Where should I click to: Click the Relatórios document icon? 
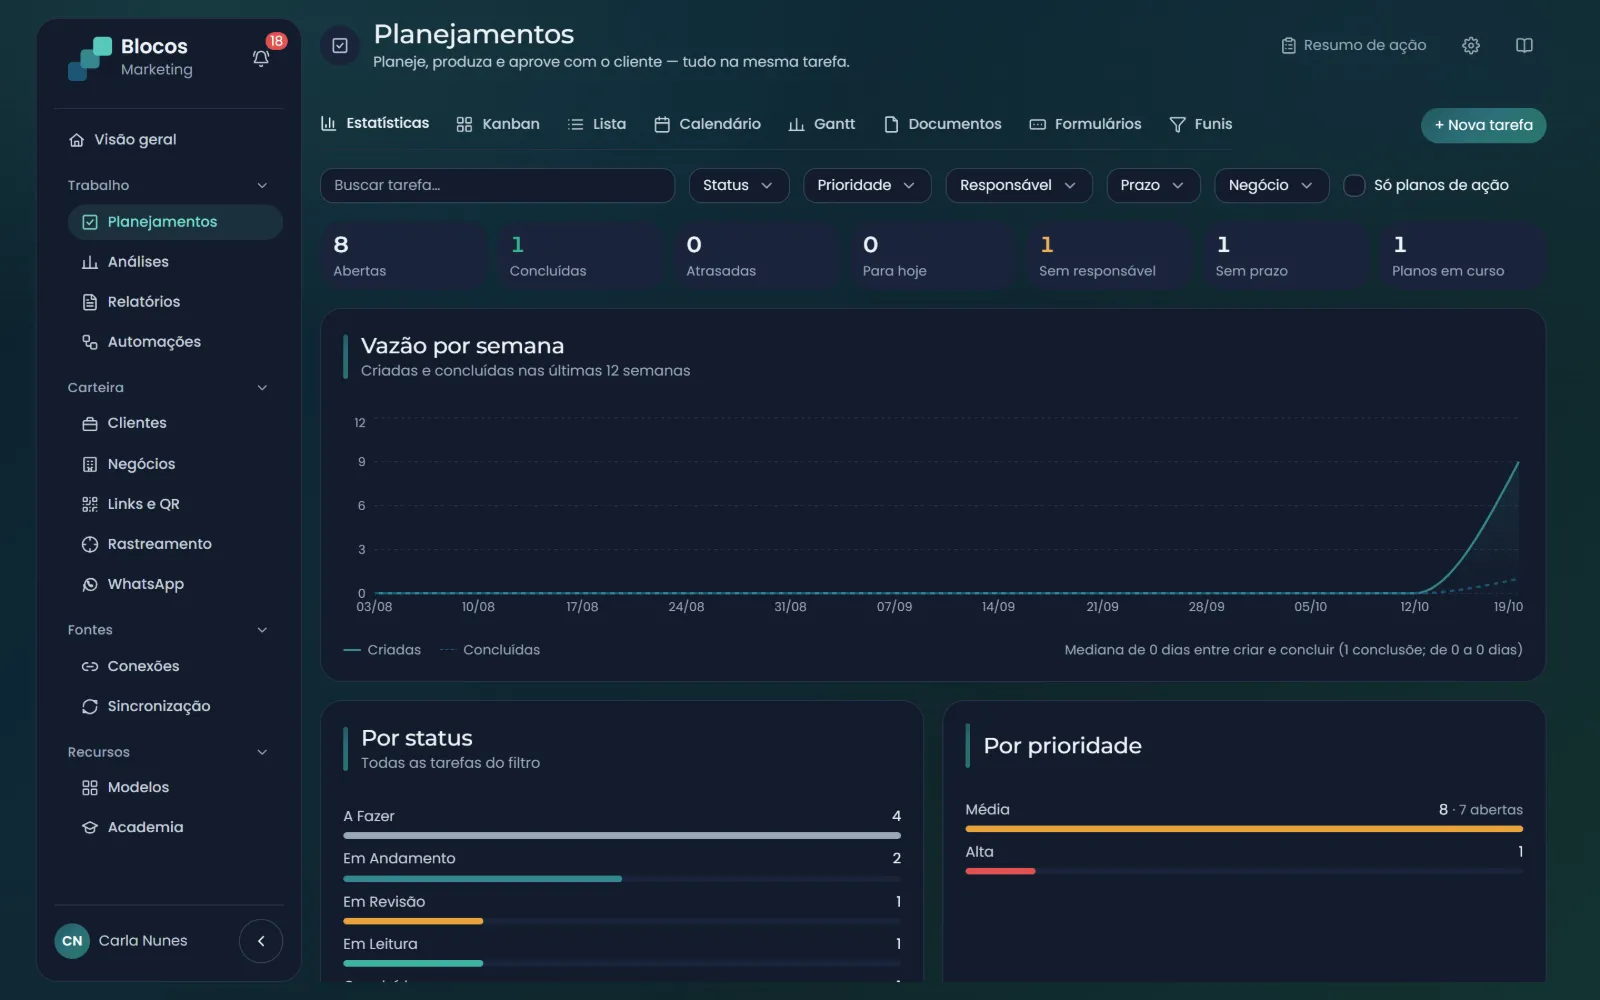point(90,302)
